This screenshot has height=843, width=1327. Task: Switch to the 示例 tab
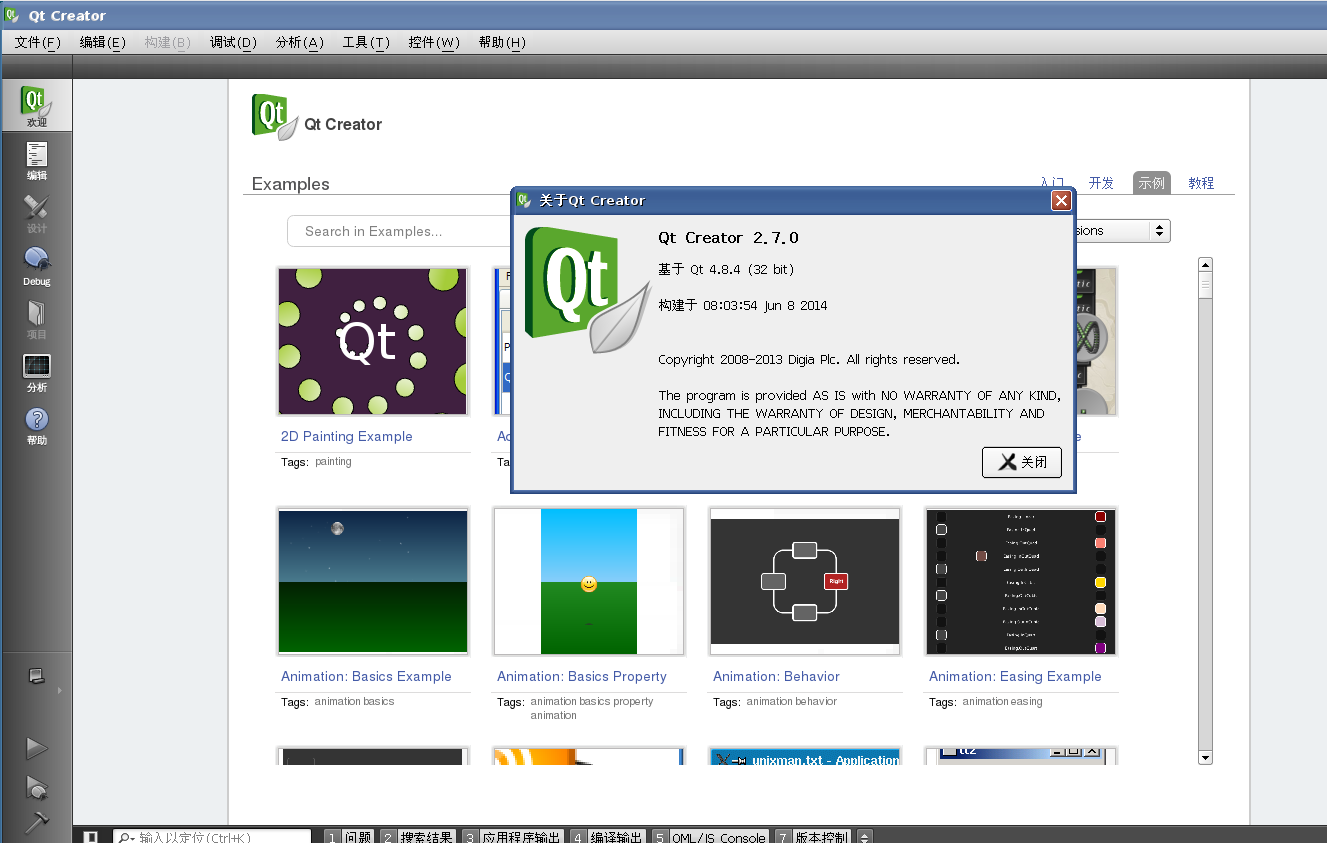[x=1152, y=183]
